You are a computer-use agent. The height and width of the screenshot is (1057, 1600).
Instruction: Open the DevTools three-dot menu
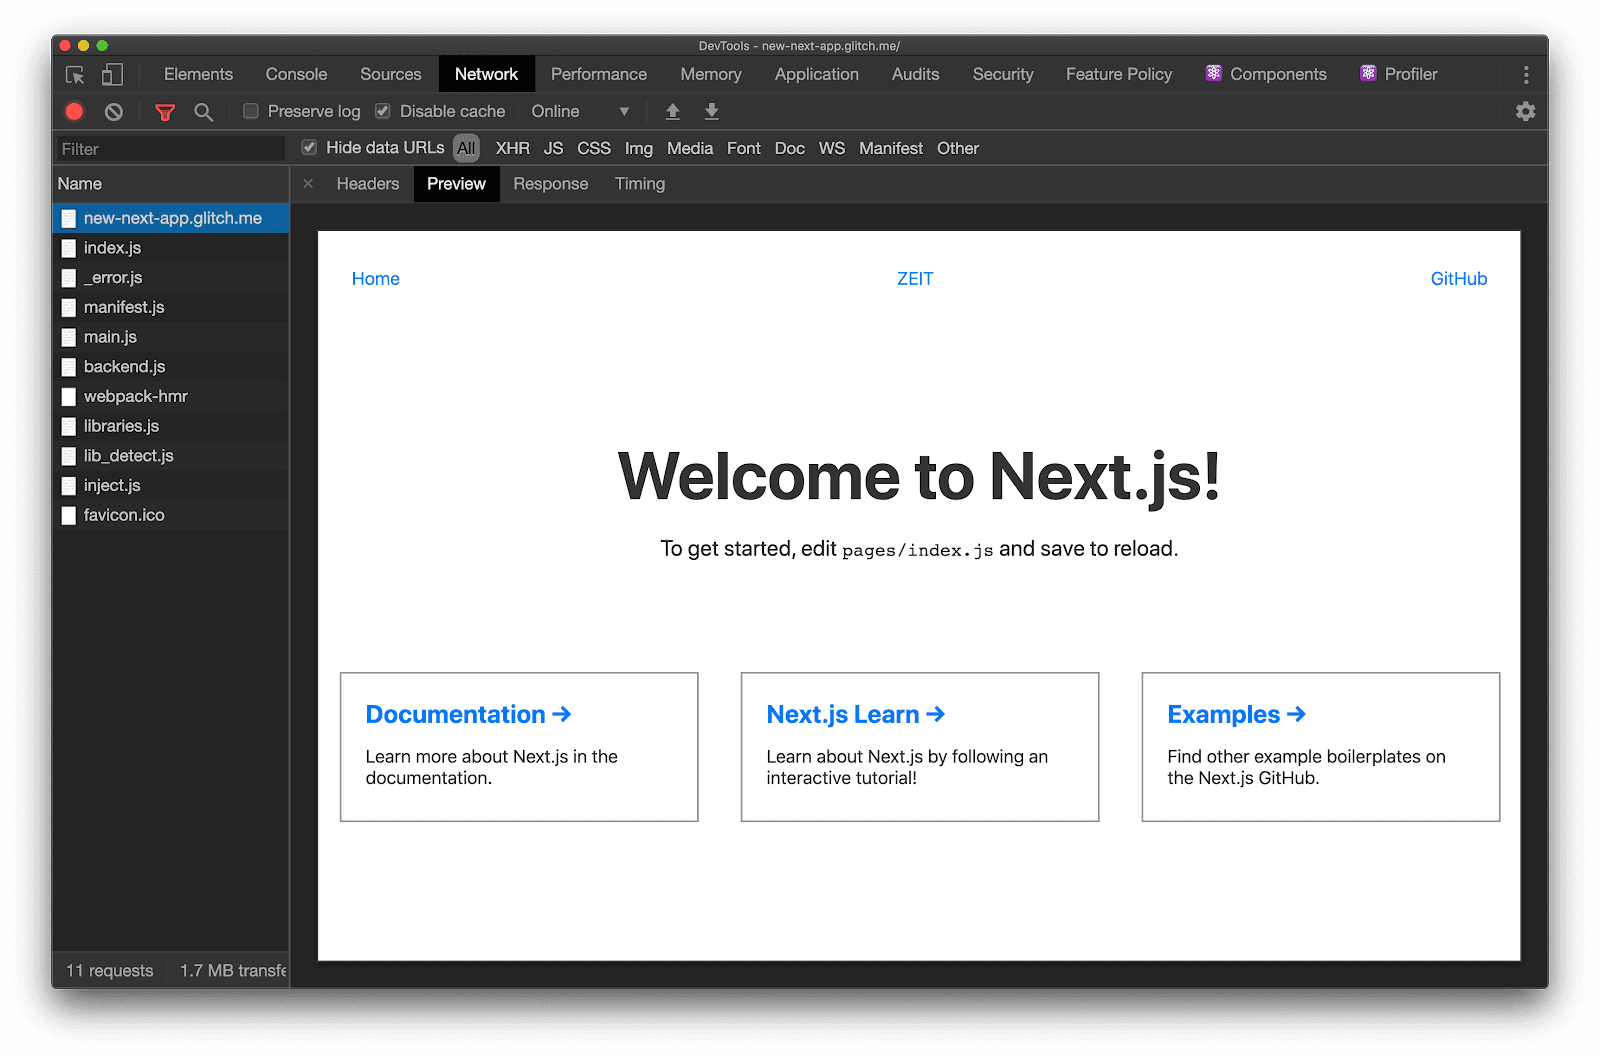(x=1526, y=73)
